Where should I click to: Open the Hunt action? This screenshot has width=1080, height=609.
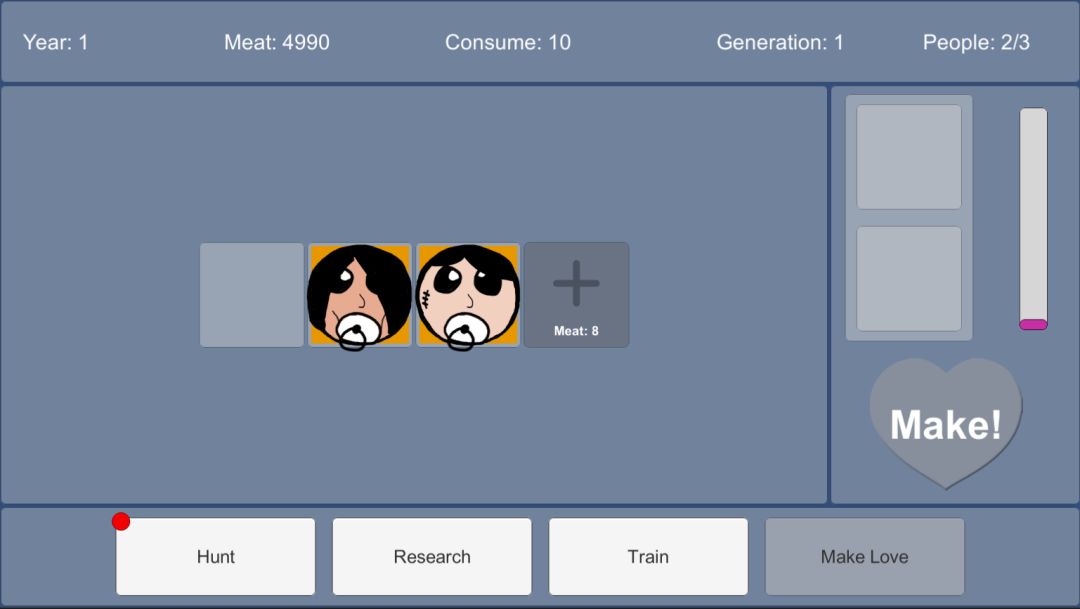tap(216, 557)
